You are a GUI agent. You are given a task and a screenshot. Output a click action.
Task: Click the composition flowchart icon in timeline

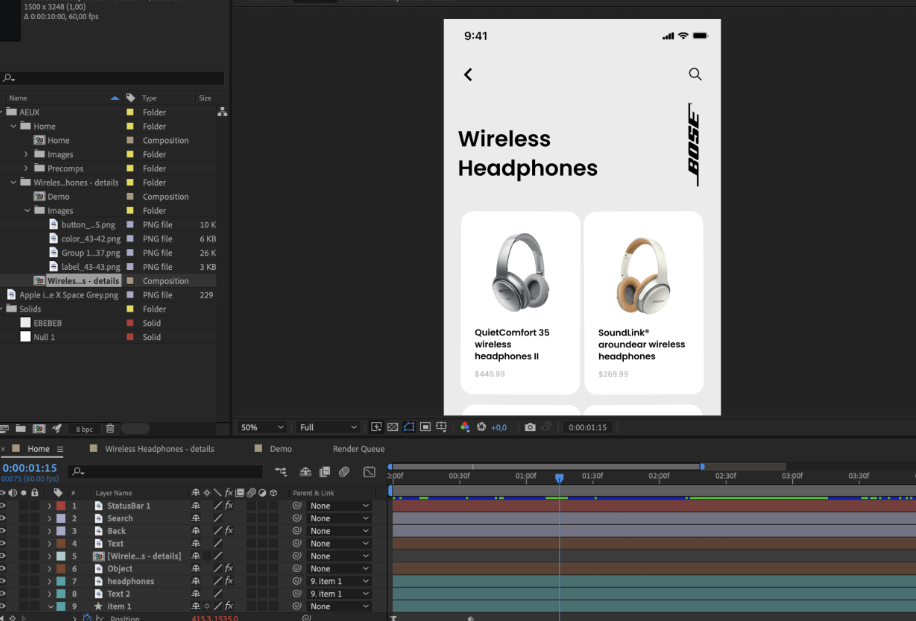point(281,471)
